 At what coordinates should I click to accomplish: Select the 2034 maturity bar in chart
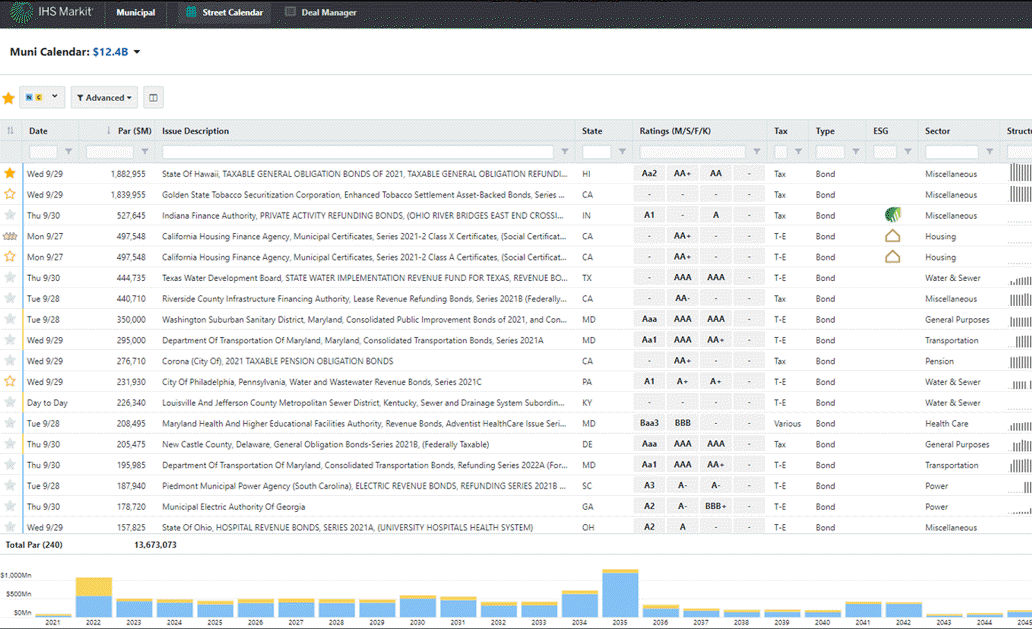pos(580,604)
